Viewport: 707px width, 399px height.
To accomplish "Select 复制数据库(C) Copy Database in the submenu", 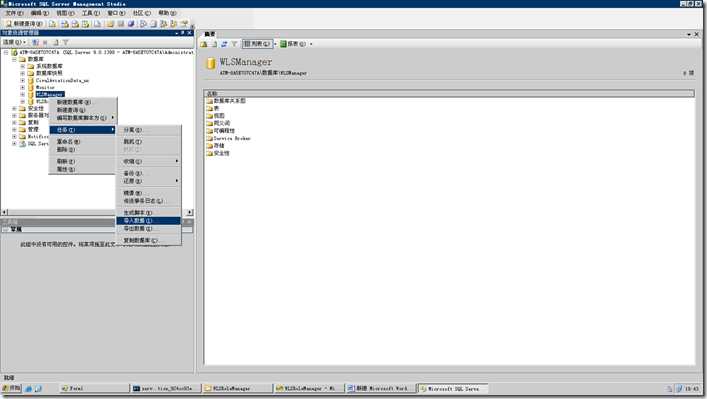I will click(x=149, y=241).
